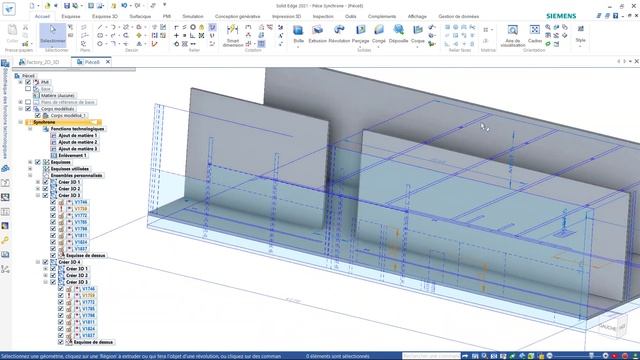
Task: Open the Solid Edge application button
Action: pyautogui.click(x=9, y=9)
